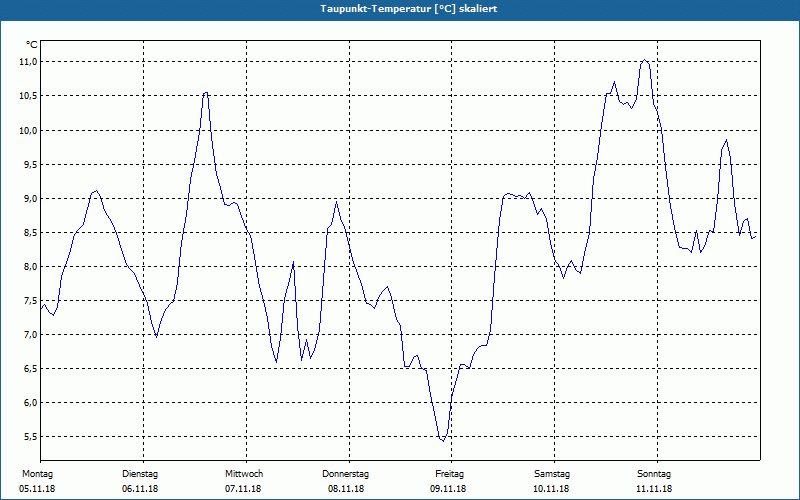Click the 9,0 y-axis value
800x500 pixels.
[31, 198]
